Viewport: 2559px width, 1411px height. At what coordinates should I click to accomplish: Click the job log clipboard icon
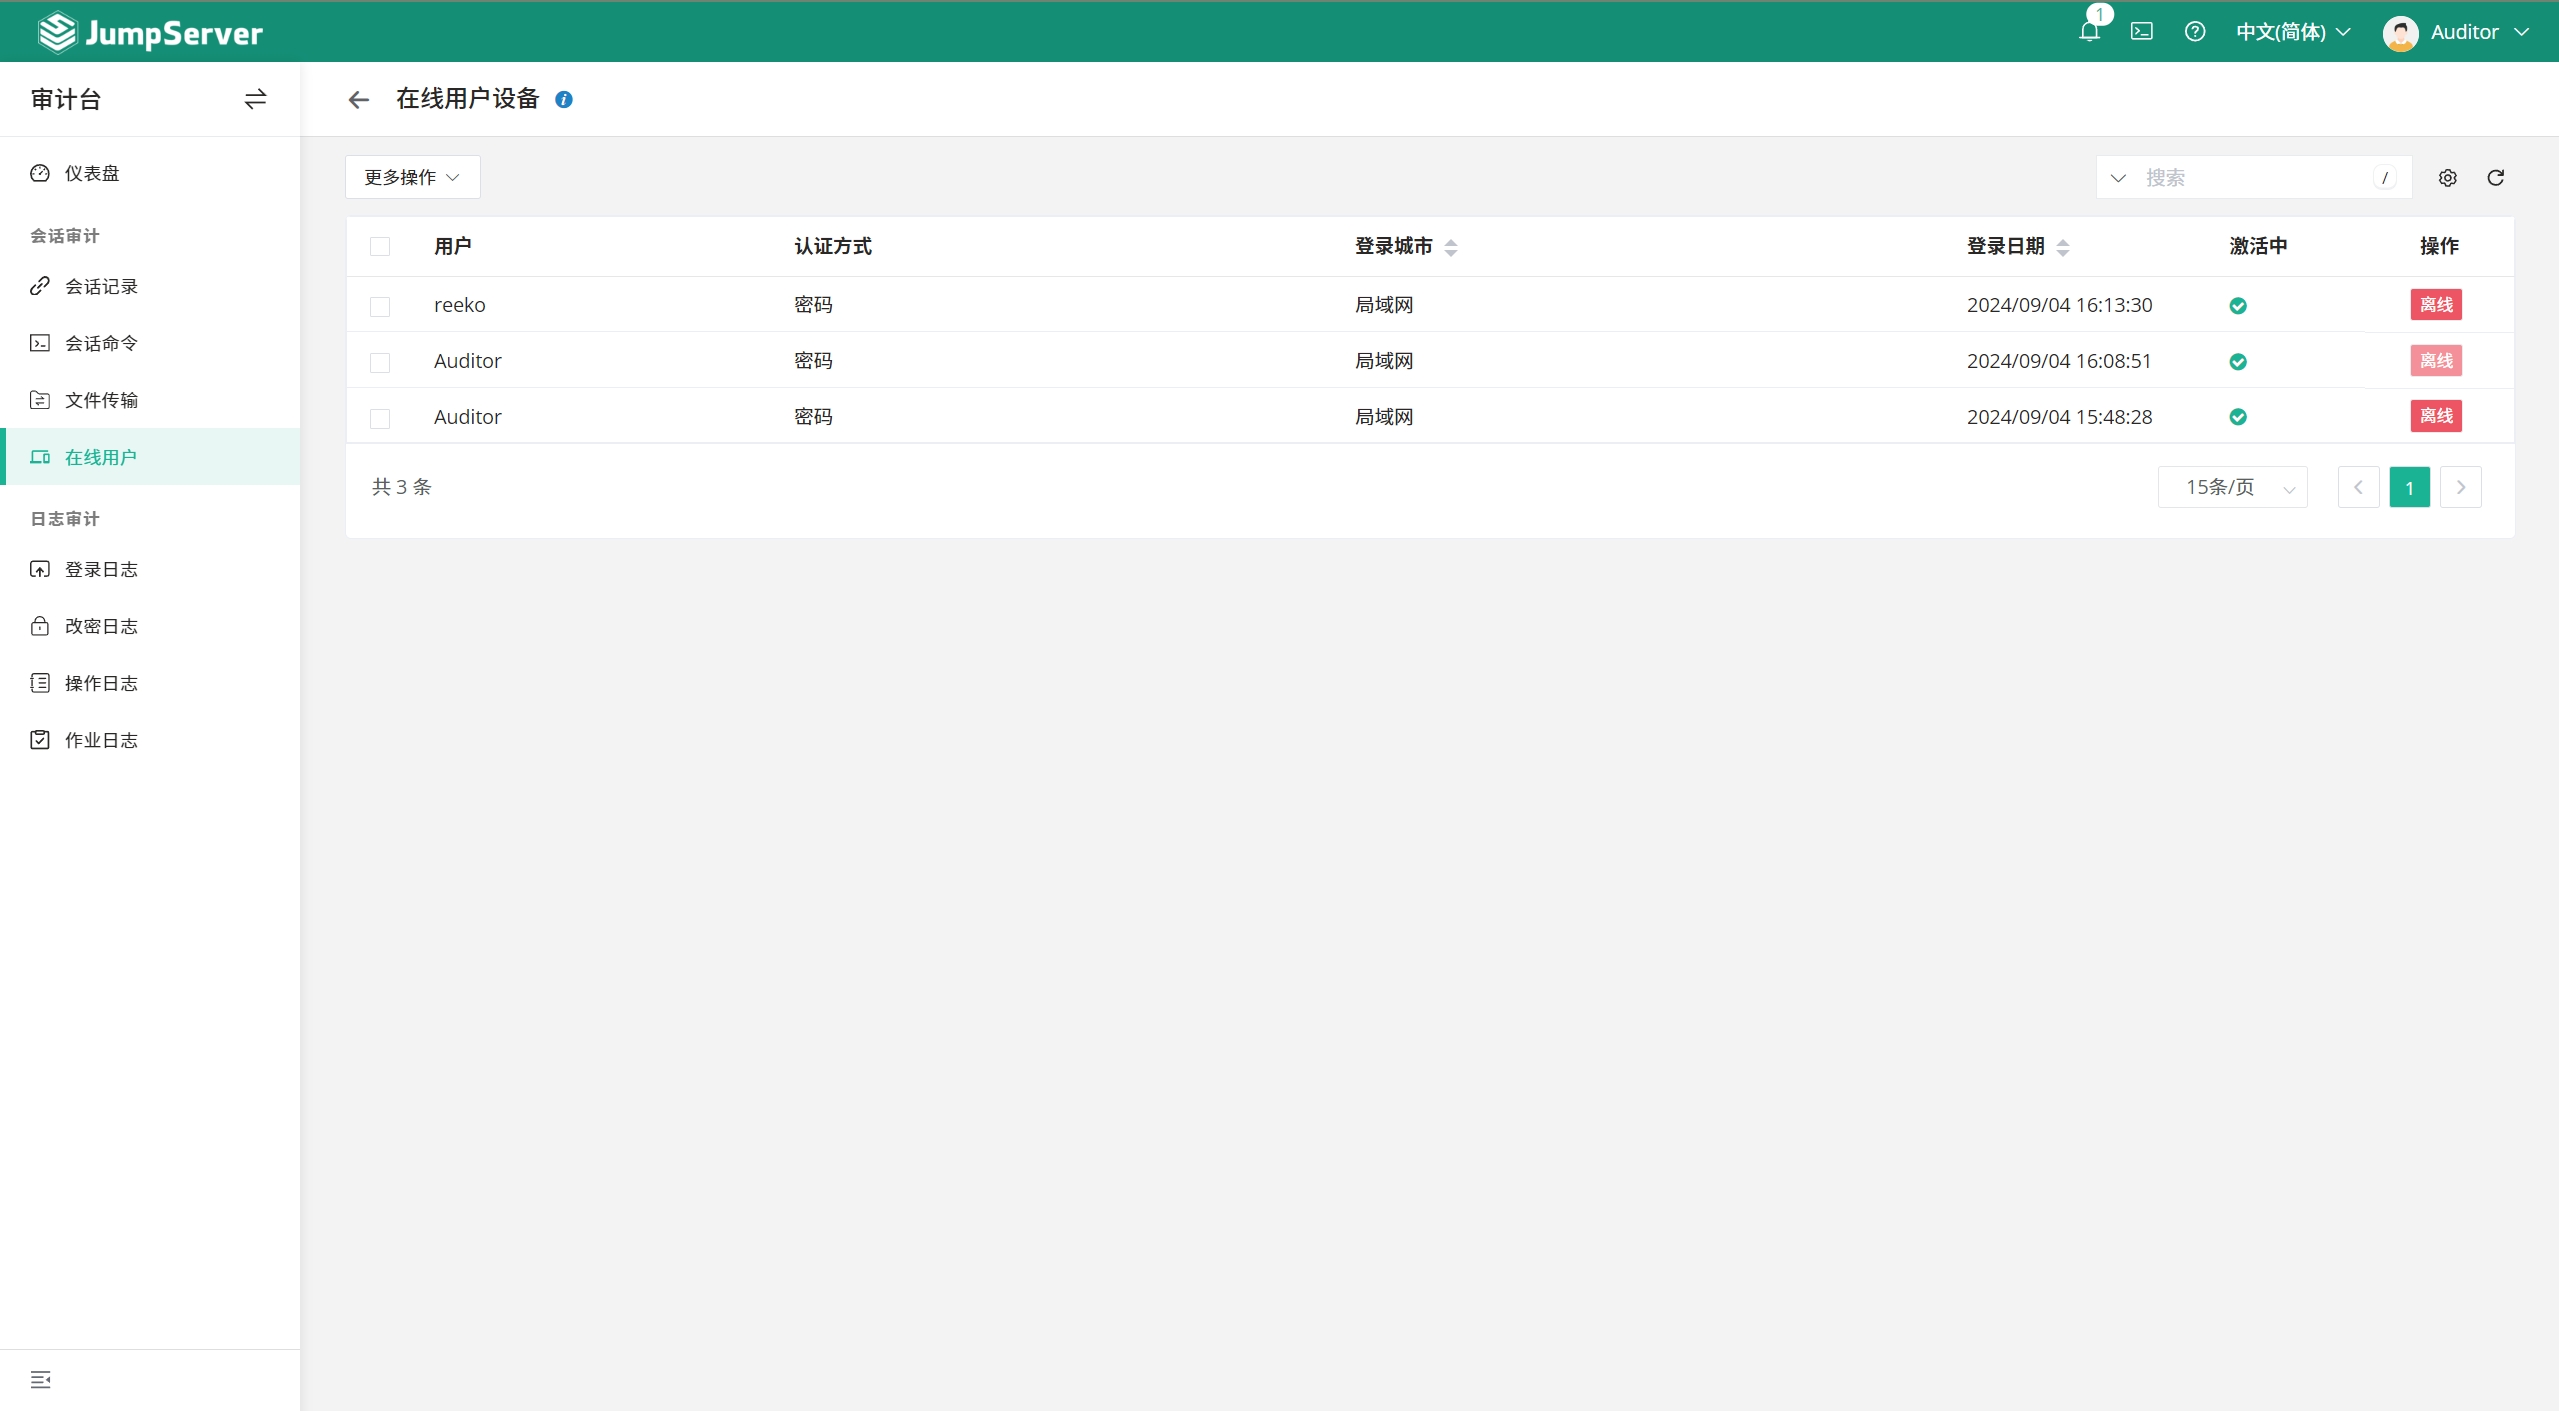point(40,740)
